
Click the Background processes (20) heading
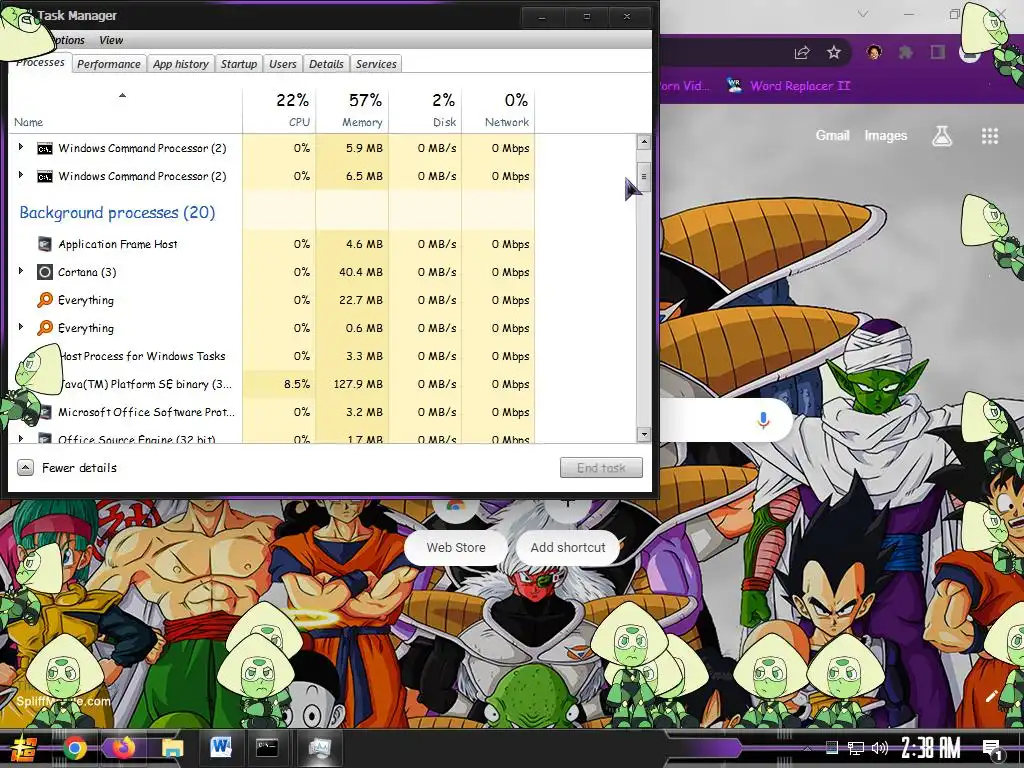[x=117, y=212]
